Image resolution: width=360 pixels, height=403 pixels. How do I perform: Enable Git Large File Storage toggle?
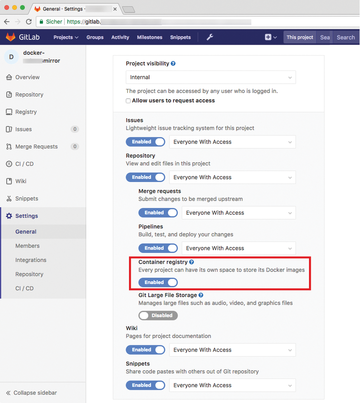[158, 315]
